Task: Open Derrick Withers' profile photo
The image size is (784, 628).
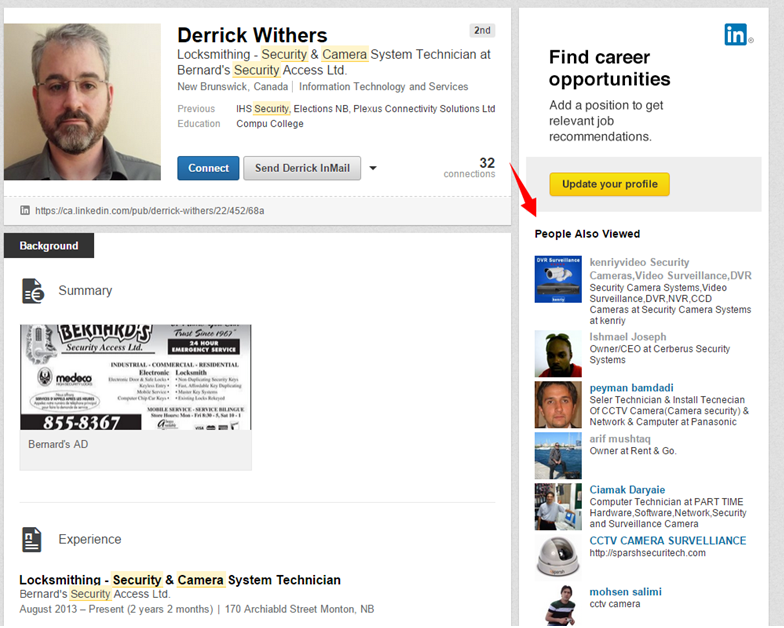Action: tap(82, 102)
